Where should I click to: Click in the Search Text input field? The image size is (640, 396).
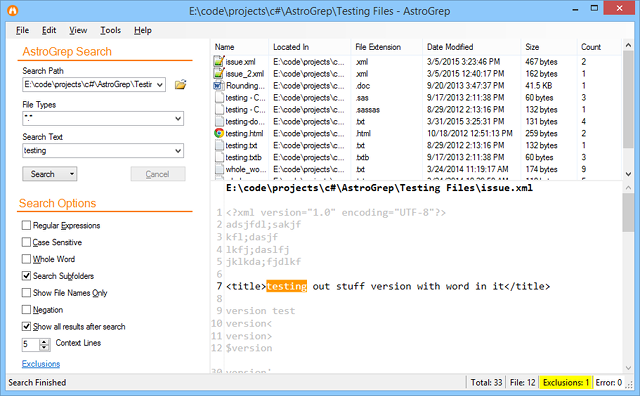pos(98,151)
